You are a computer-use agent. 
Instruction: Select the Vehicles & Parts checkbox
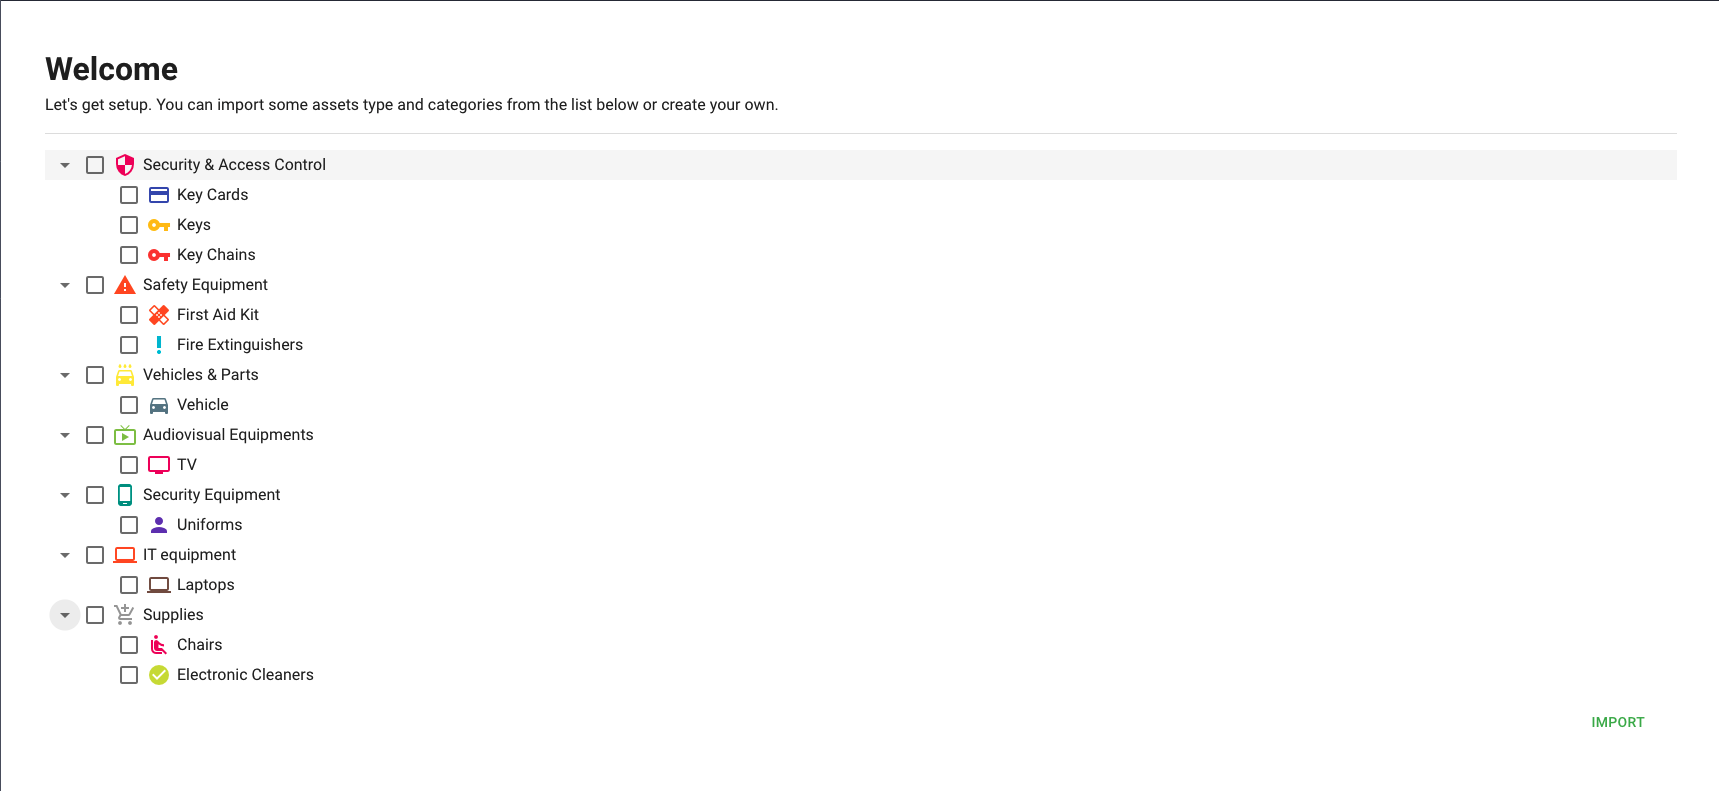tap(95, 375)
